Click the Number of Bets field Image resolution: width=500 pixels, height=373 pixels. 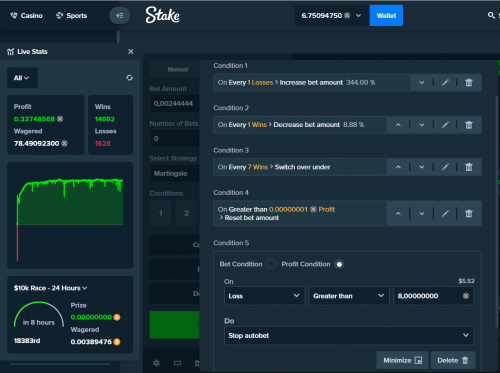click(x=175, y=138)
